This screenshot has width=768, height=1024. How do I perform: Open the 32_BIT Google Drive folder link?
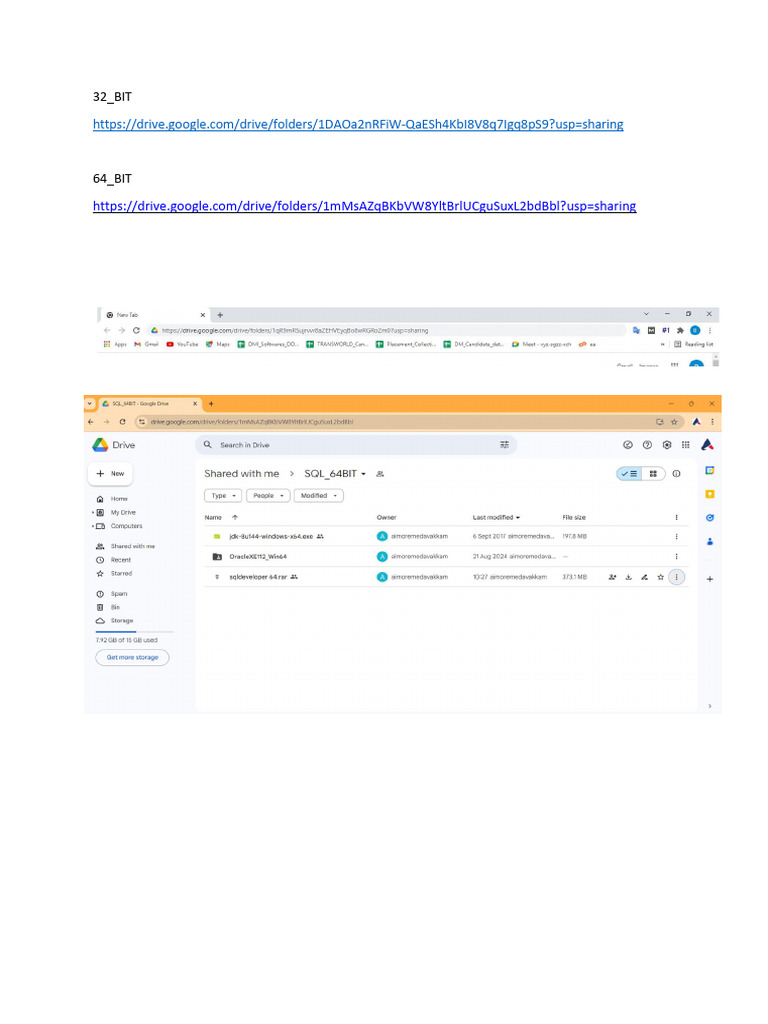[x=358, y=124]
